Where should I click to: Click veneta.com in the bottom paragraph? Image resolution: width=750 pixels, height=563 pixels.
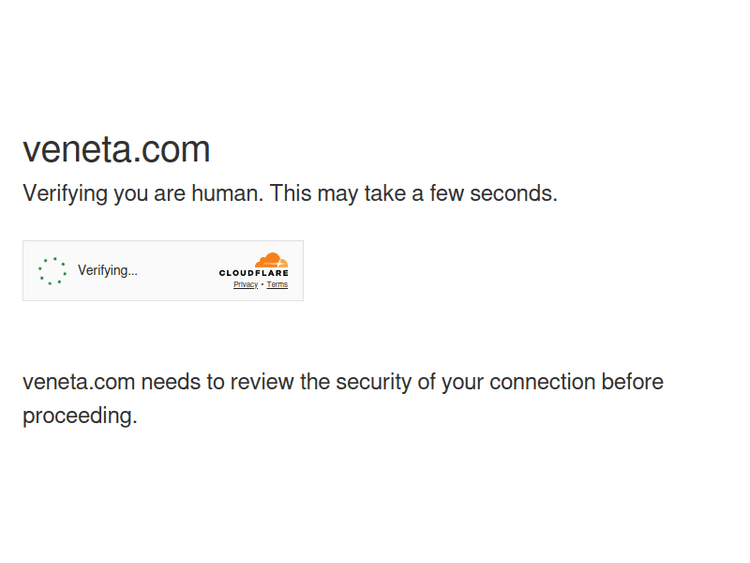coord(78,382)
